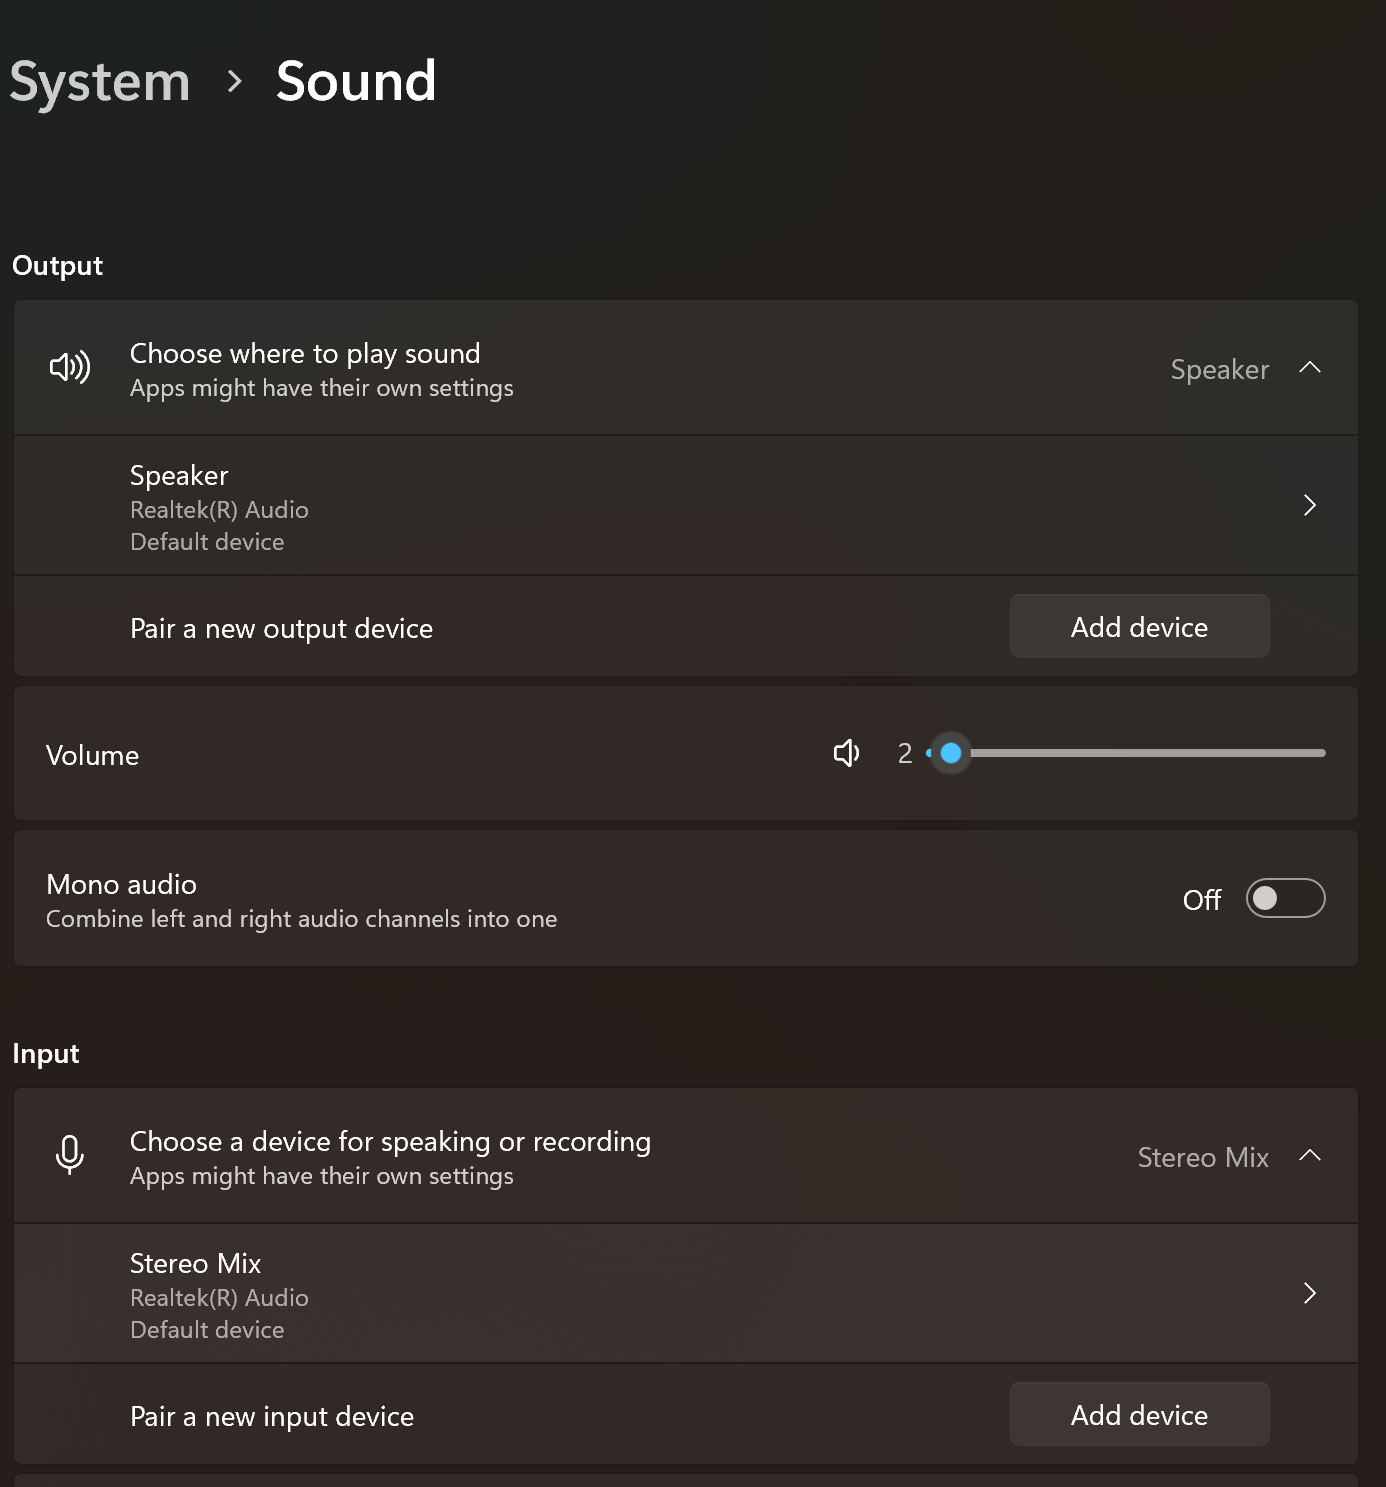The width and height of the screenshot is (1386, 1487).
Task: Collapse the input device list chevron
Action: coord(1310,1155)
